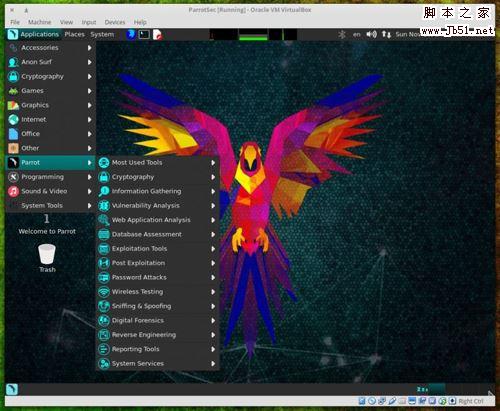Launch the terminal icon in top panel
The height and width of the screenshot is (411, 500).
coord(144,34)
